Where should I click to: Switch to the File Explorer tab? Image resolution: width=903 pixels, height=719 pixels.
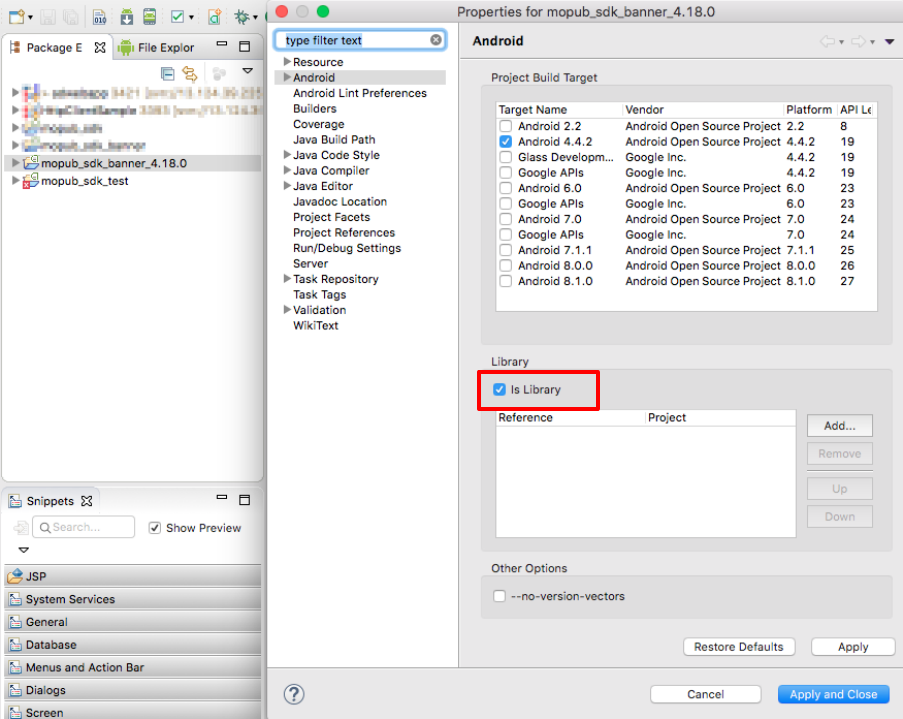(x=156, y=48)
